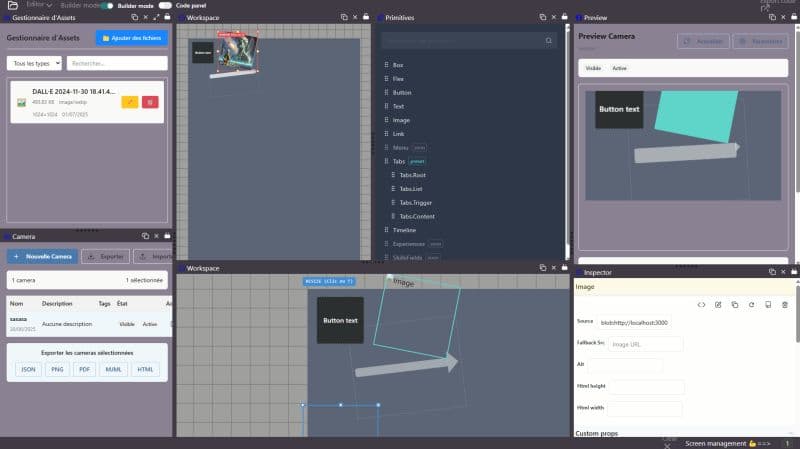Click the 'Ajouter des fichiers' button
The height and width of the screenshot is (449, 800).
click(x=132, y=38)
